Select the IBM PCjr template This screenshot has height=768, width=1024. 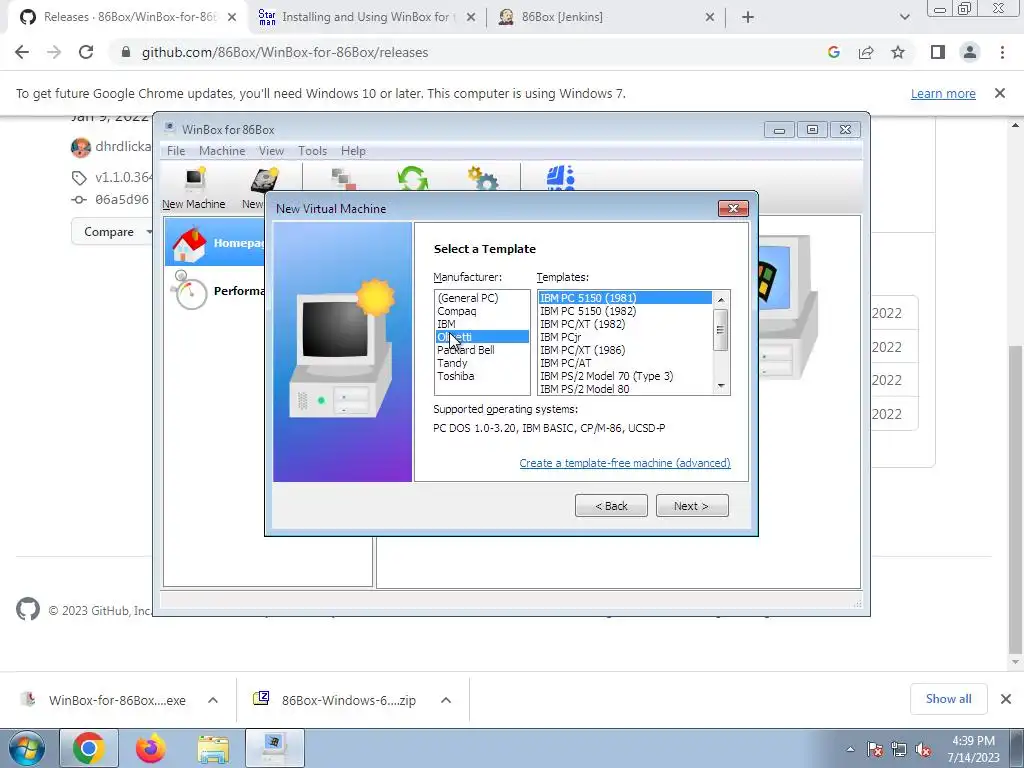[625, 337]
